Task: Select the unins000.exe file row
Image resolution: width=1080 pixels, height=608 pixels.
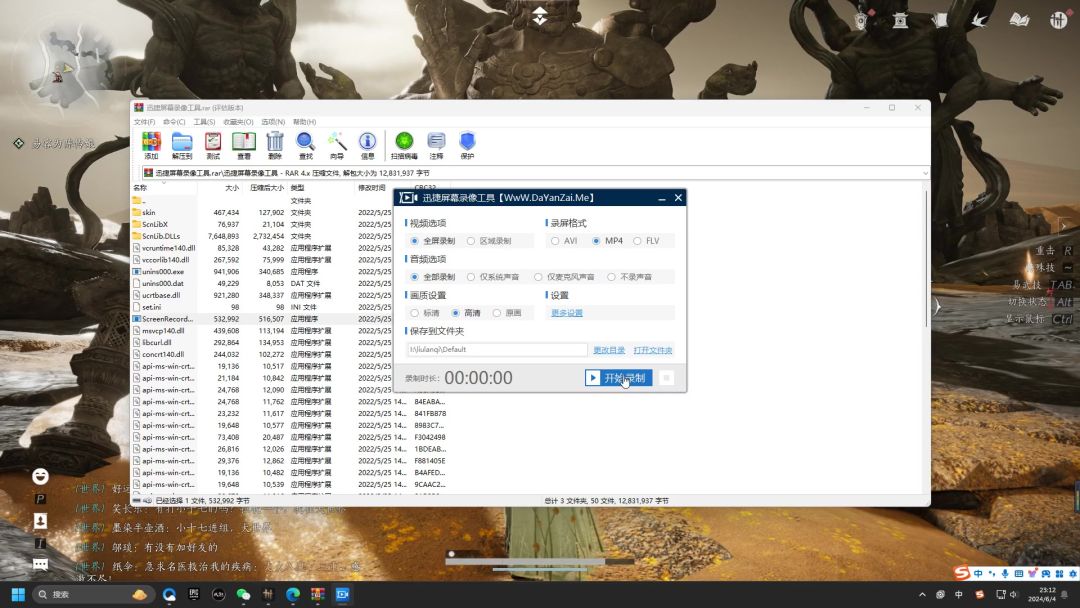Action: click(x=262, y=271)
